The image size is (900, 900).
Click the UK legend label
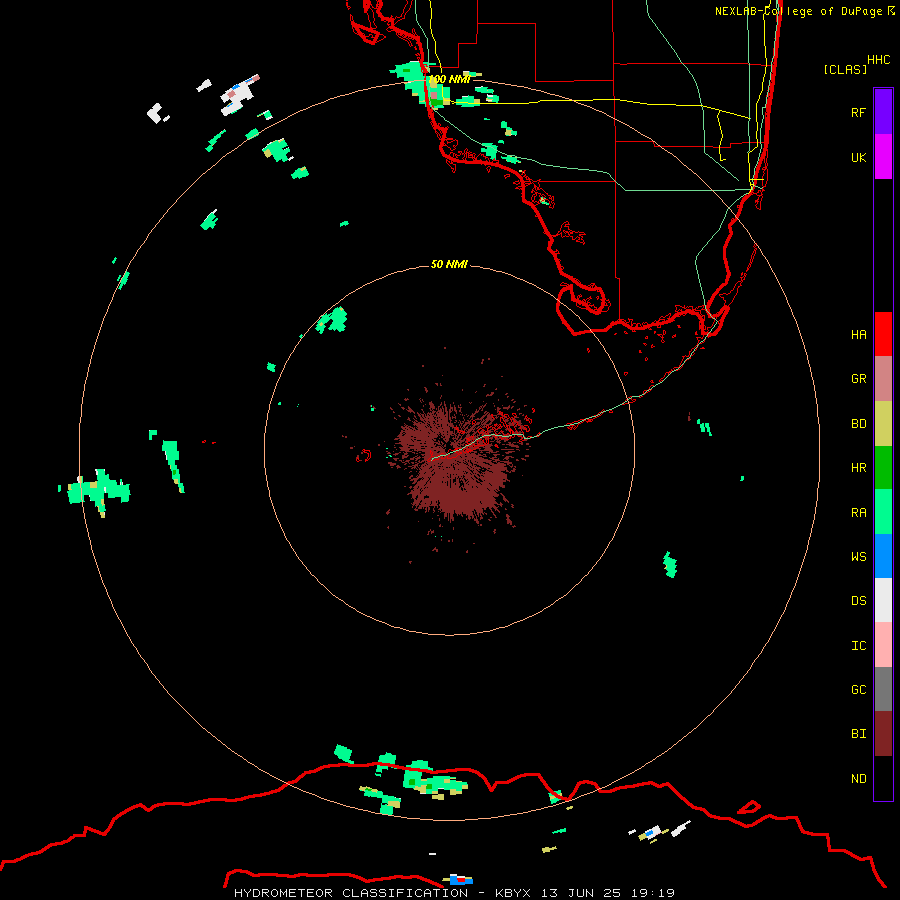[x=858, y=157]
